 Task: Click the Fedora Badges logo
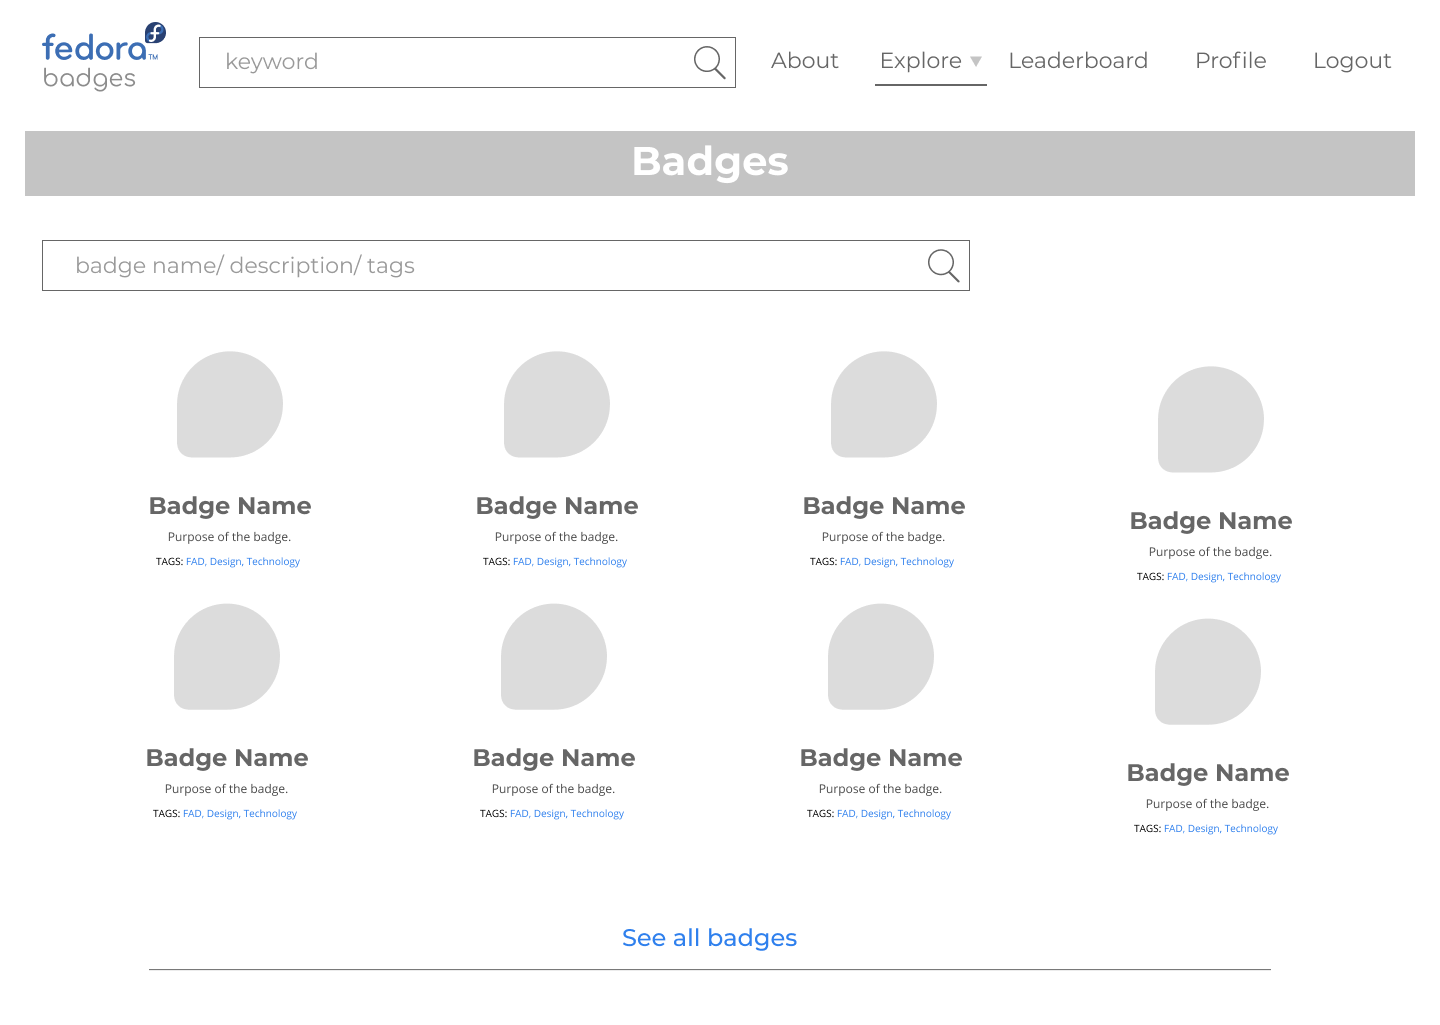[104, 57]
